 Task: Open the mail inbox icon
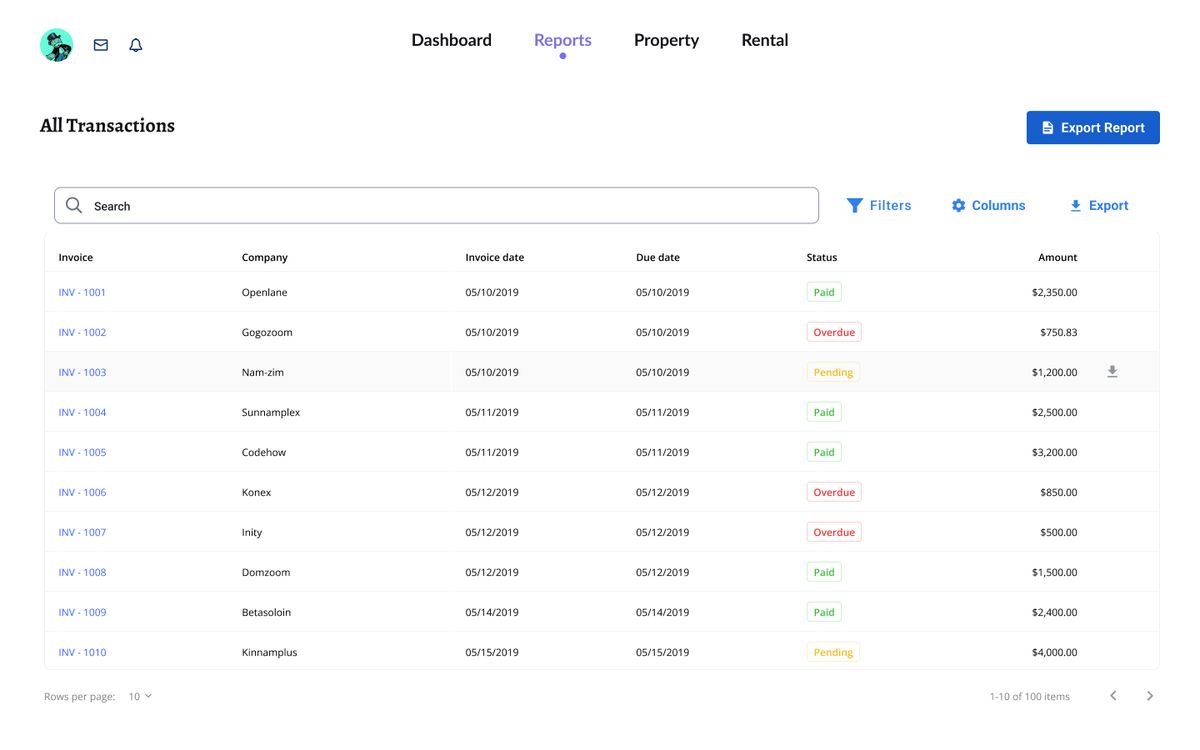point(101,45)
